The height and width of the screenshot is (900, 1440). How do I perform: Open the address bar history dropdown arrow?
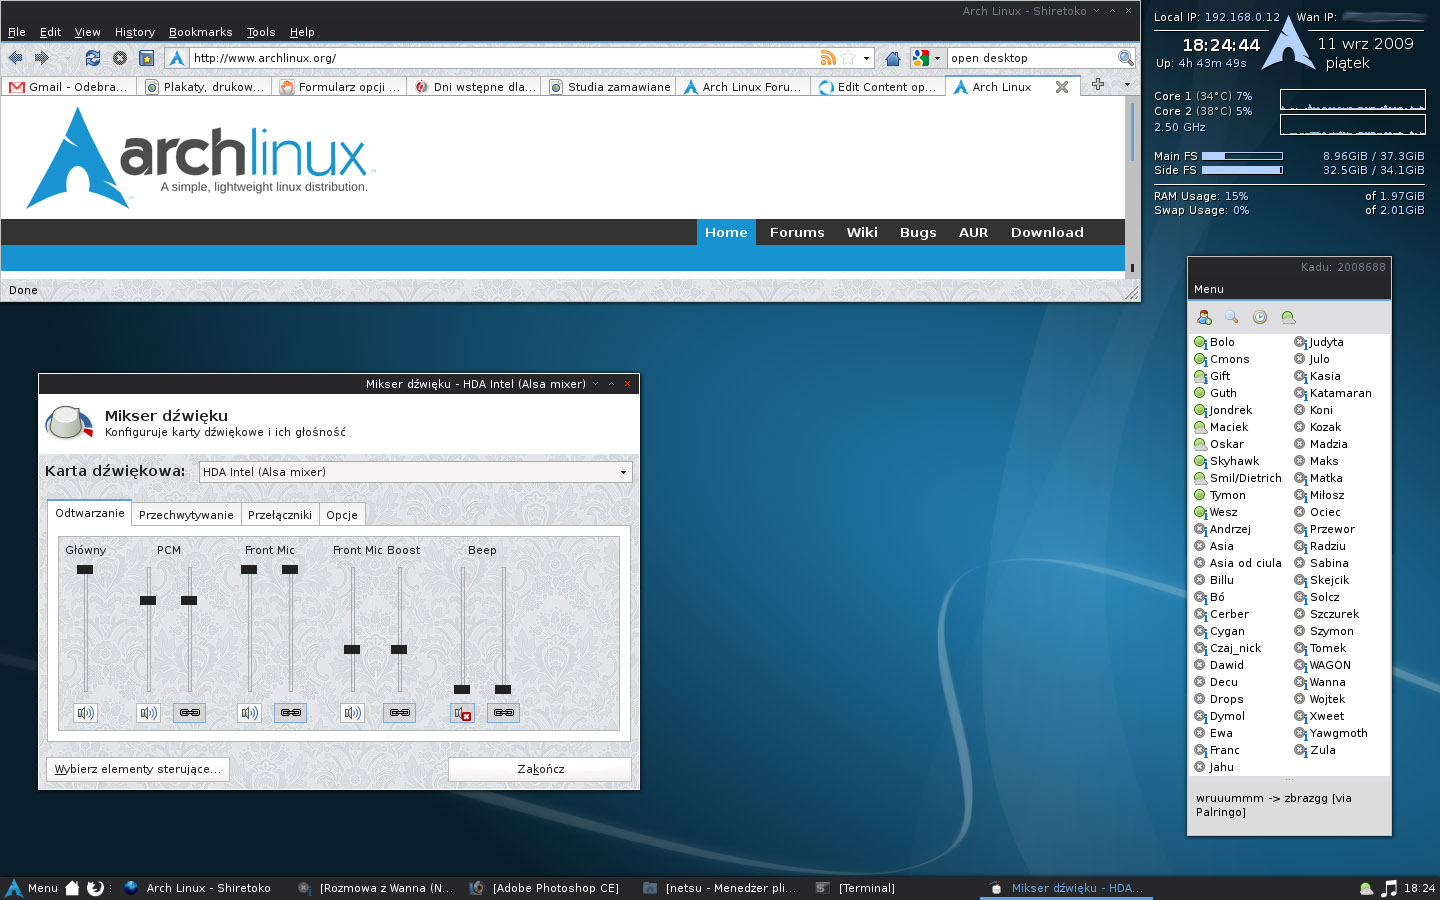(x=866, y=58)
